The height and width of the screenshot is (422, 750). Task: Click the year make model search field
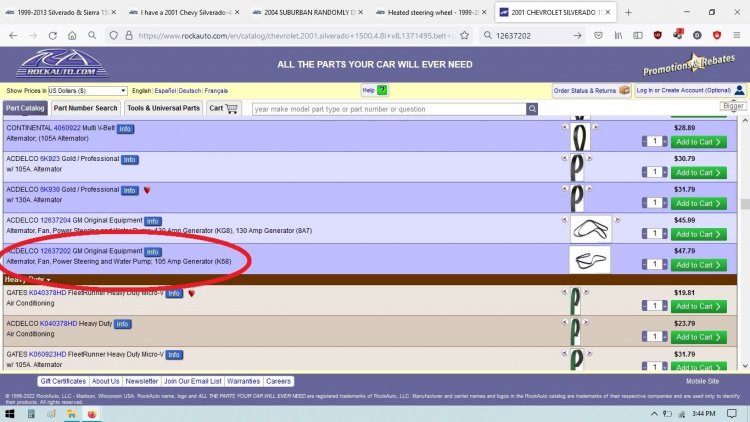pos(389,109)
